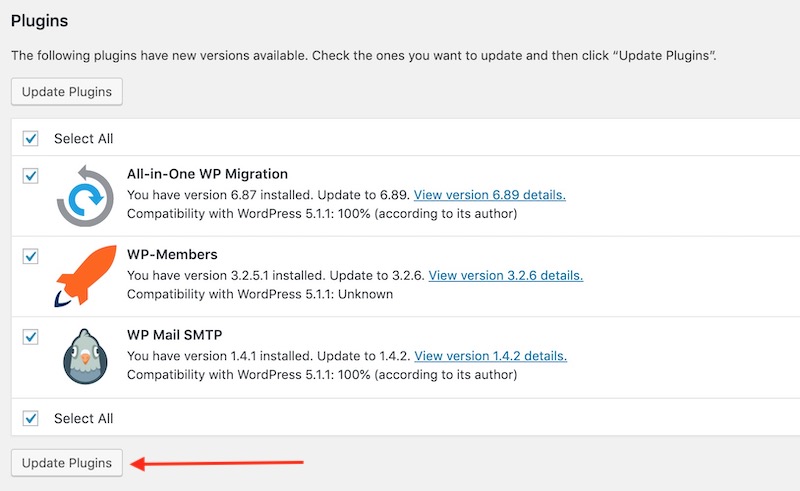Image resolution: width=800 pixels, height=491 pixels.
Task: Click the WP Mail SMTP title
Action: pos(174,335)
